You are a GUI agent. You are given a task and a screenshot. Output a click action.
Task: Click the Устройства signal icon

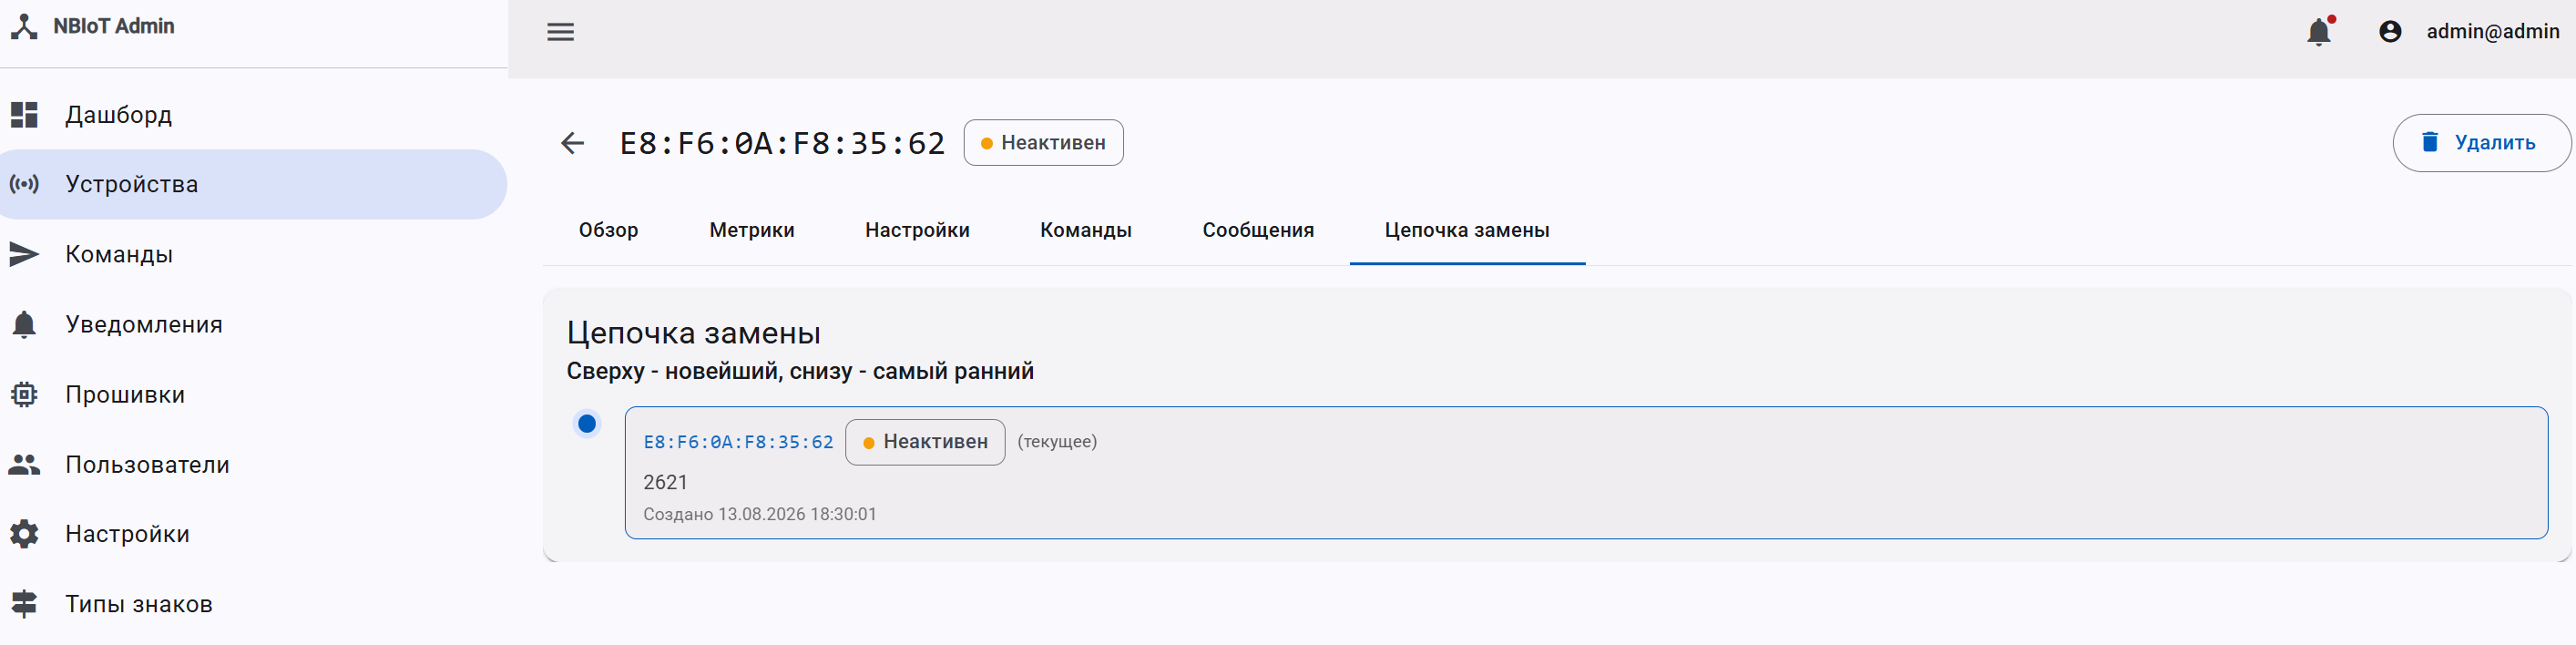click(24, 184)
